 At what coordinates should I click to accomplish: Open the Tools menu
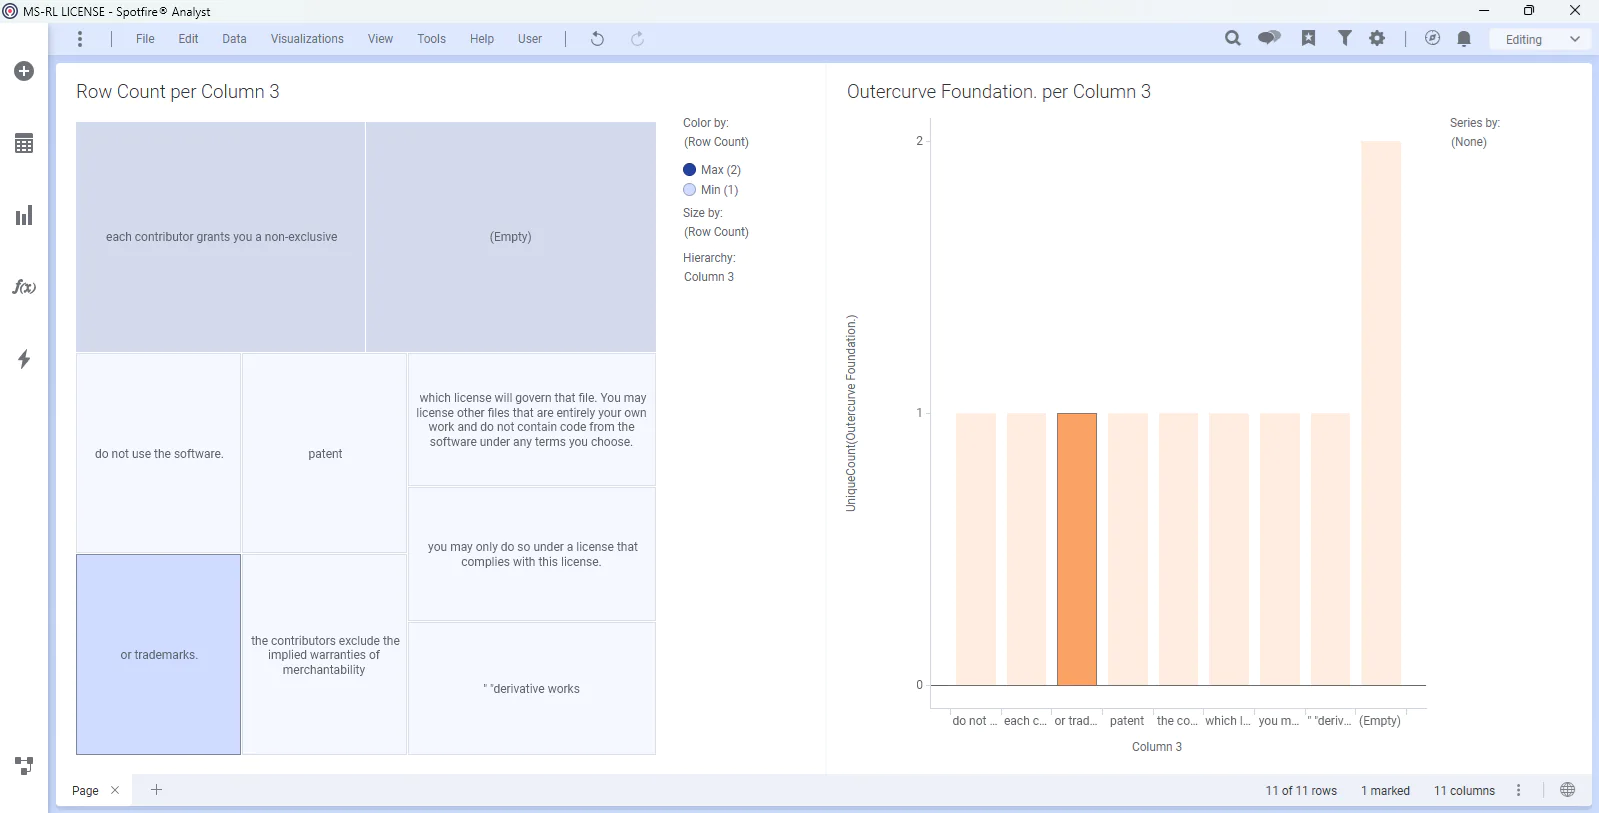pos(431,39)
